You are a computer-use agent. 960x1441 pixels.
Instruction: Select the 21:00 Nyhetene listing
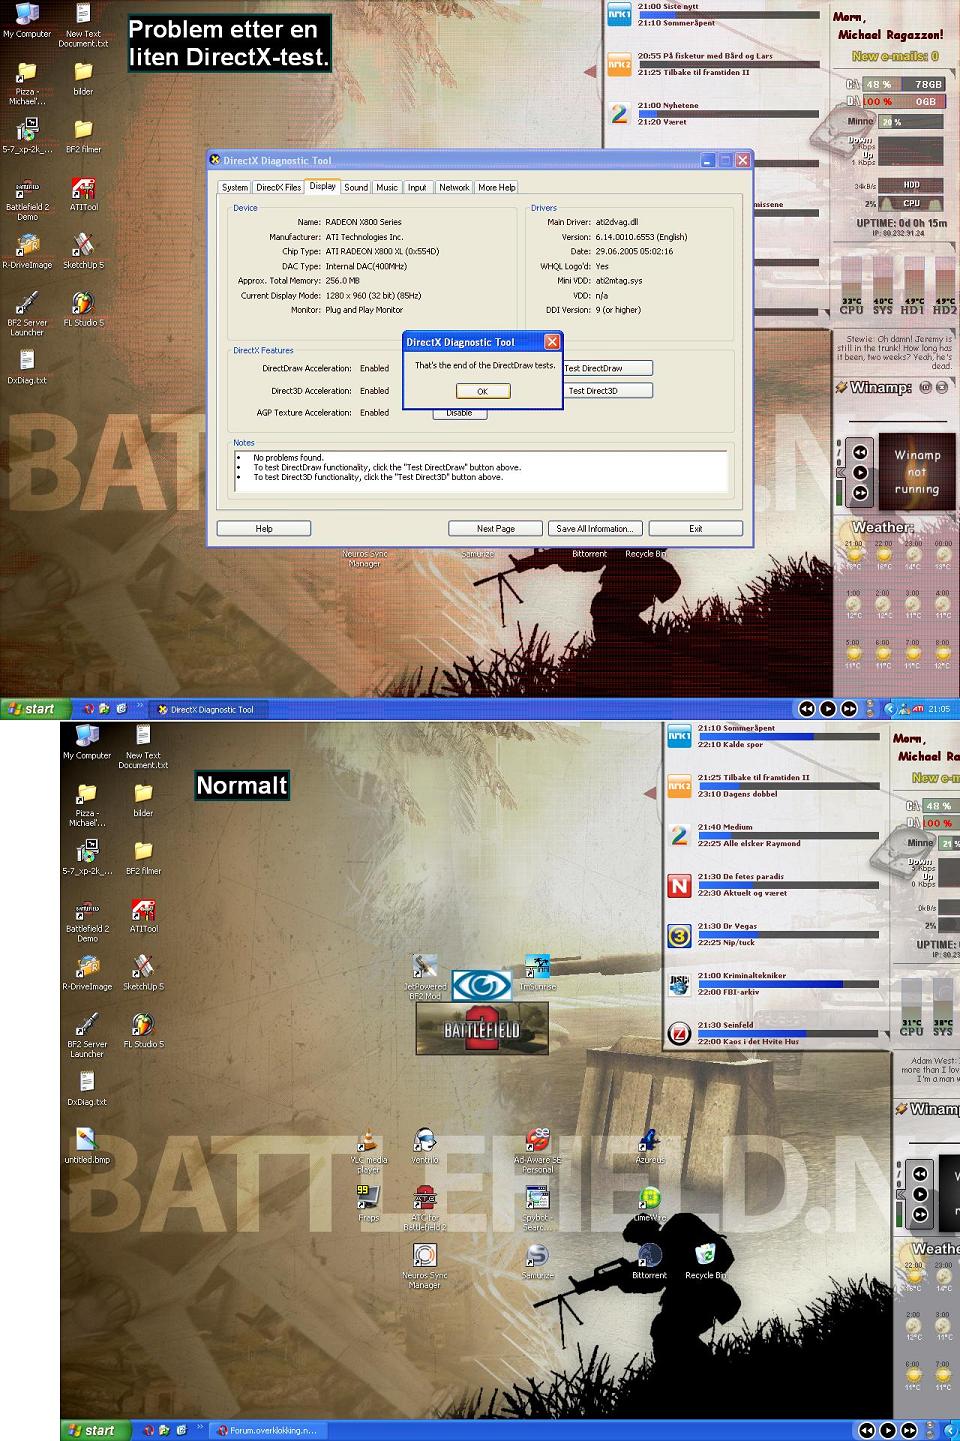tap(668, 105)
